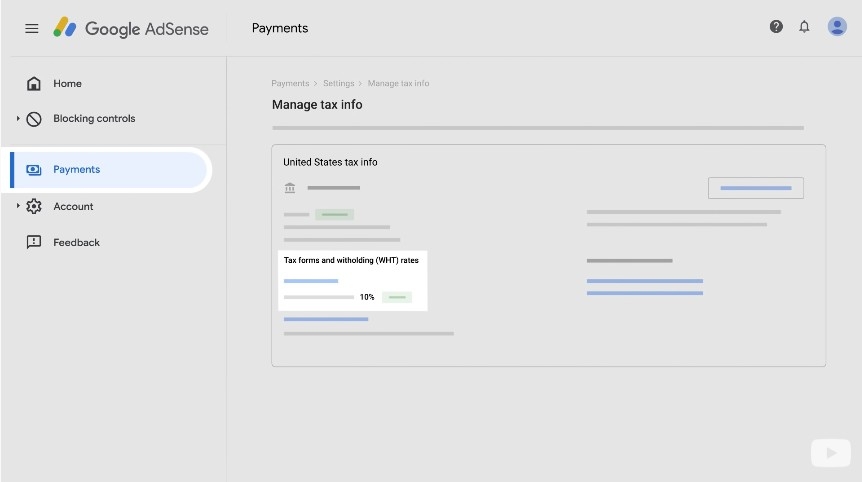This screenshot has height=482, width=862.
Task: Click the 10% withholding rate value
Action: 367,297
